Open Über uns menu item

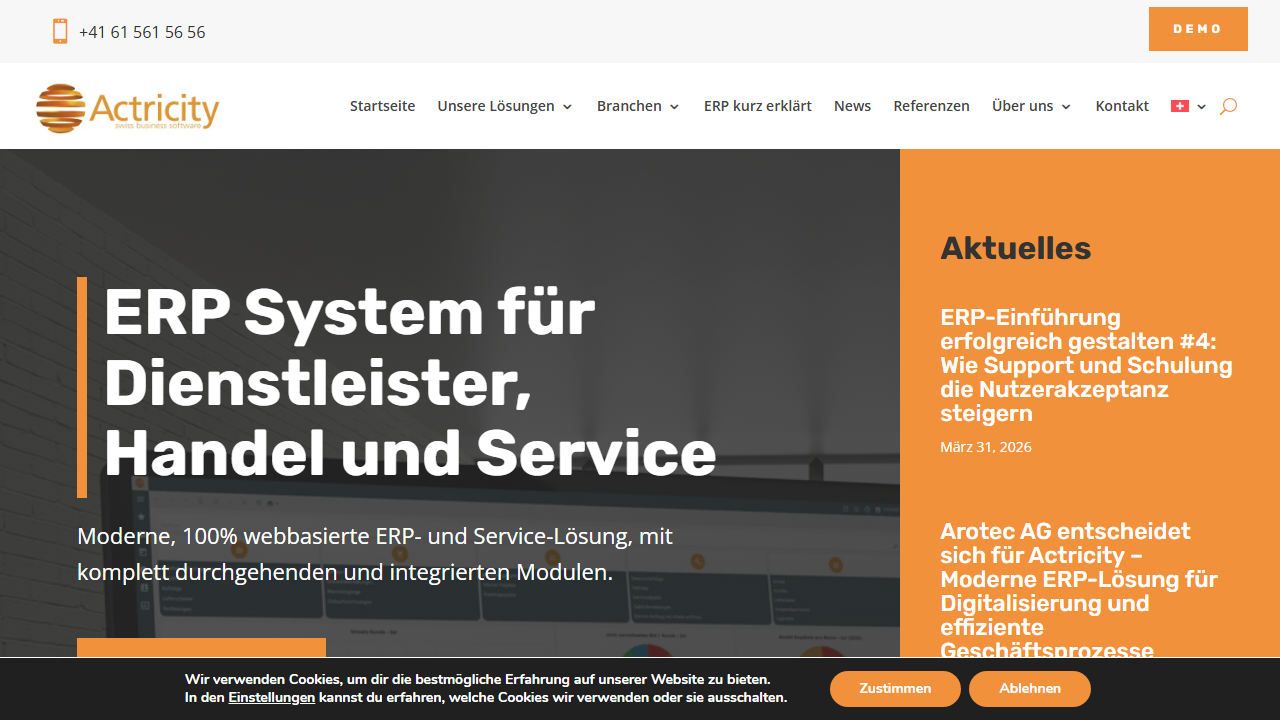point(1022,106)
